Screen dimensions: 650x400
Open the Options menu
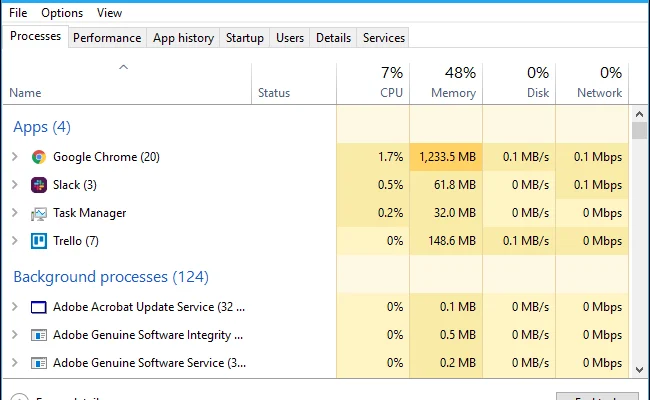(x=62, y=13)
